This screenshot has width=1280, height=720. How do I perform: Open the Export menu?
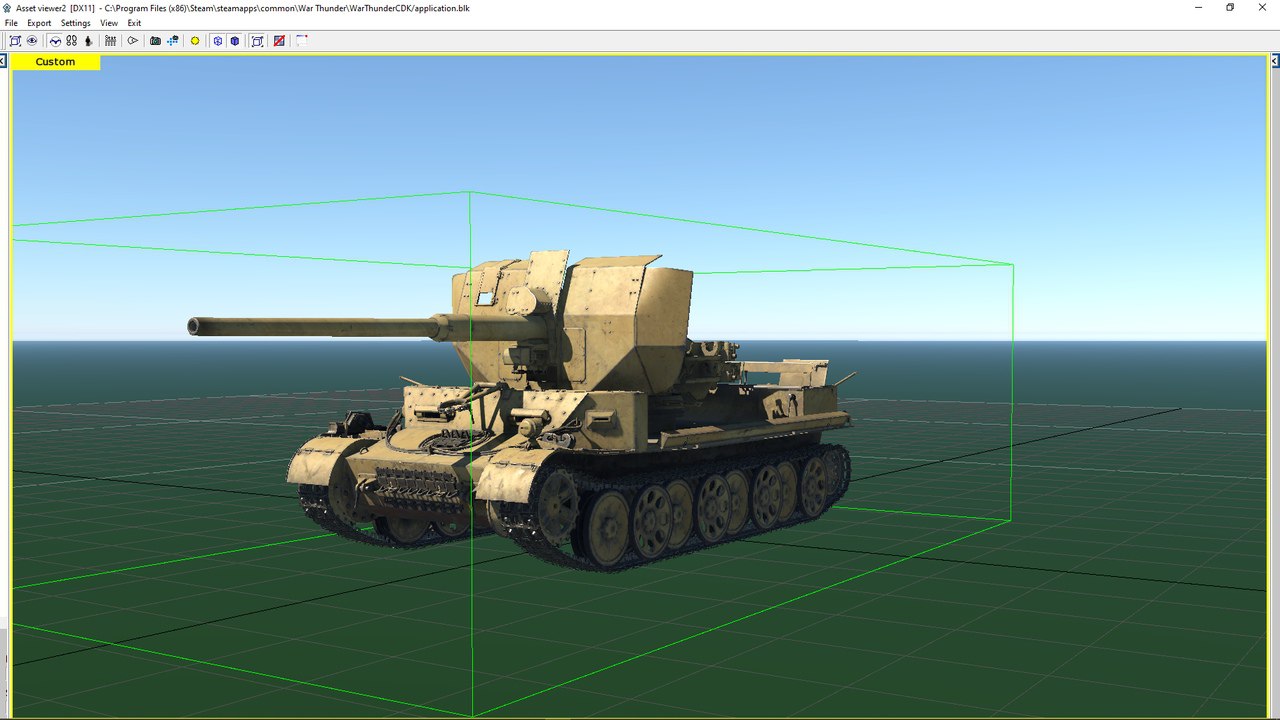pyautogui.click(x=39, y=23)
